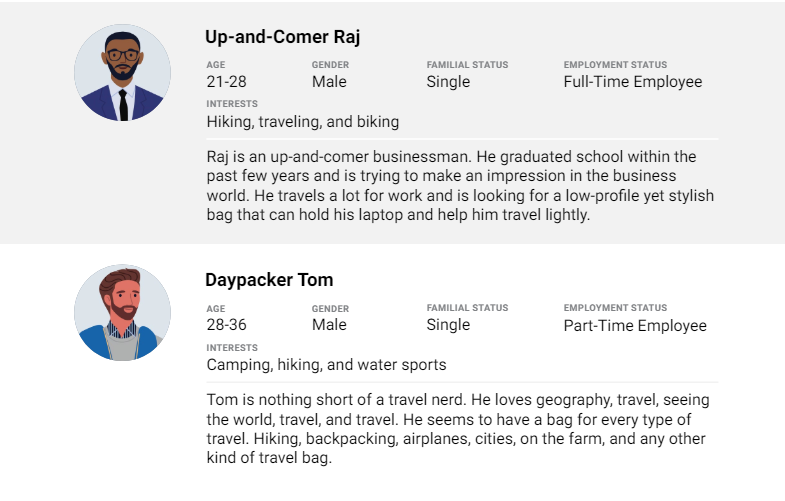This screenshot has width=785, height=501.
Task: Click Raj's Familial Status value Single
Action: click(448, 82)
